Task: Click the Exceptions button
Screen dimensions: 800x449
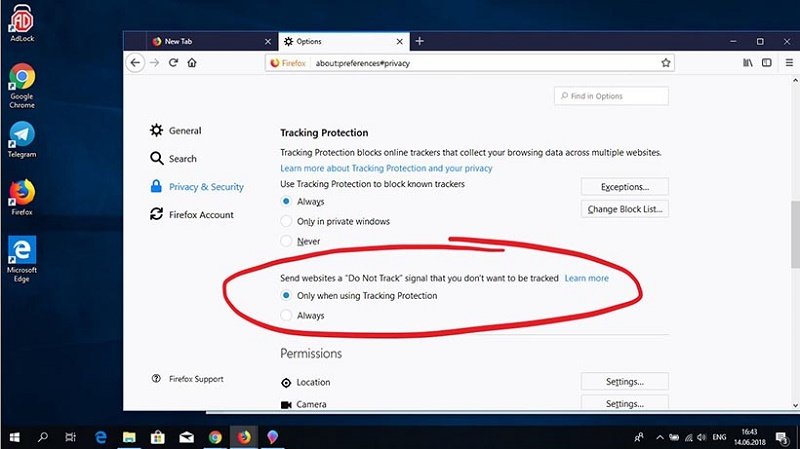Action: (x=624, y=187)
